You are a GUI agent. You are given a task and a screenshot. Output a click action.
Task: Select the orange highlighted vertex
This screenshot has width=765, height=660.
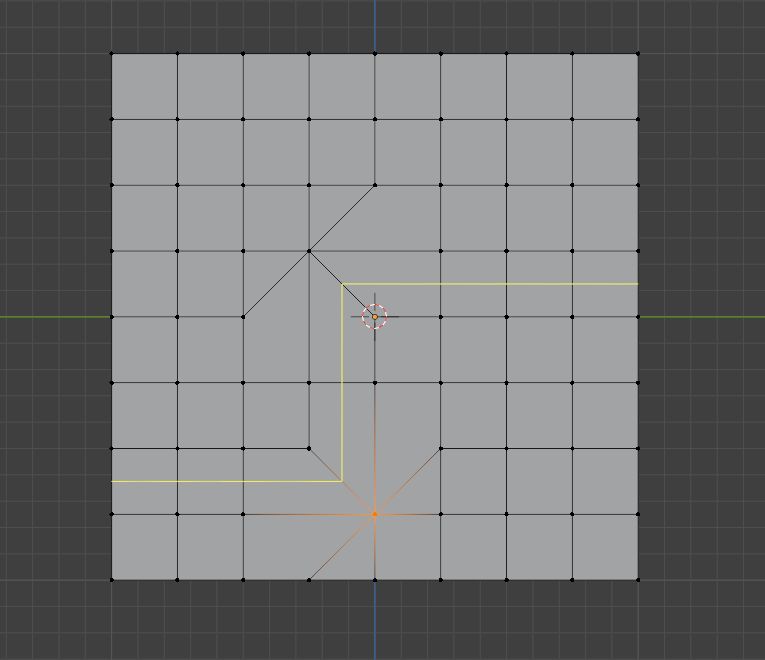375,514
